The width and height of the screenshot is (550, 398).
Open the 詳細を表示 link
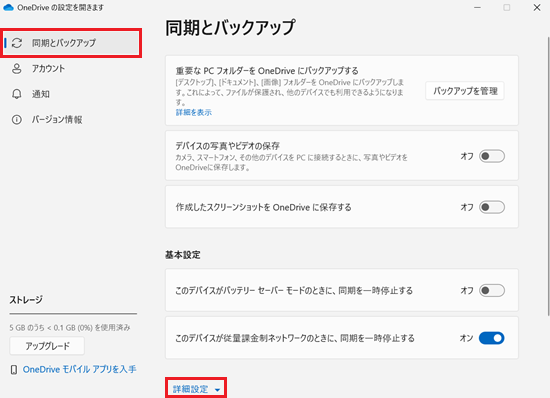pos(194,113)
